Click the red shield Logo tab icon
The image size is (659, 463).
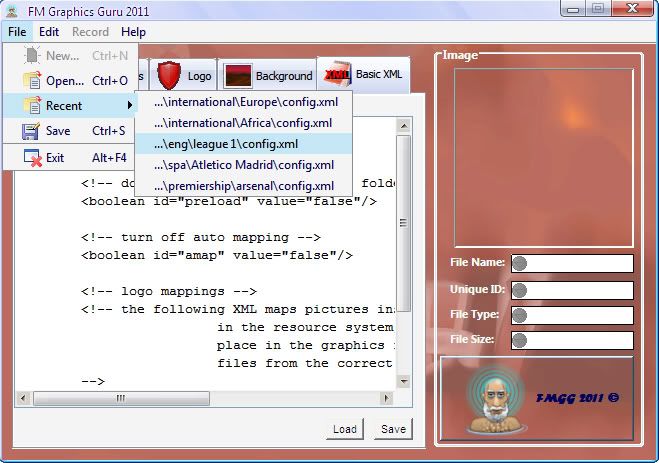pos(169,76)
